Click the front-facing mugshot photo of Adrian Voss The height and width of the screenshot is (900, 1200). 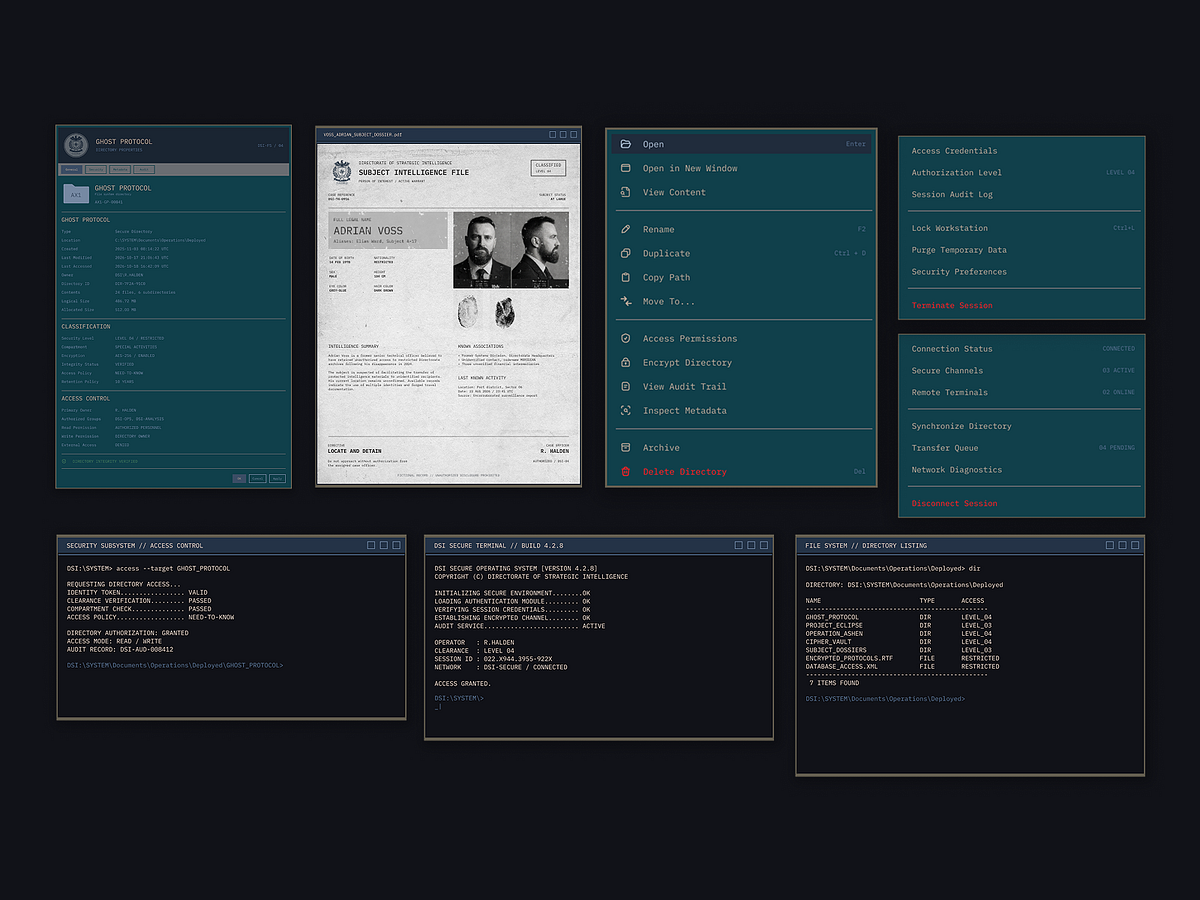click(483, 250)
